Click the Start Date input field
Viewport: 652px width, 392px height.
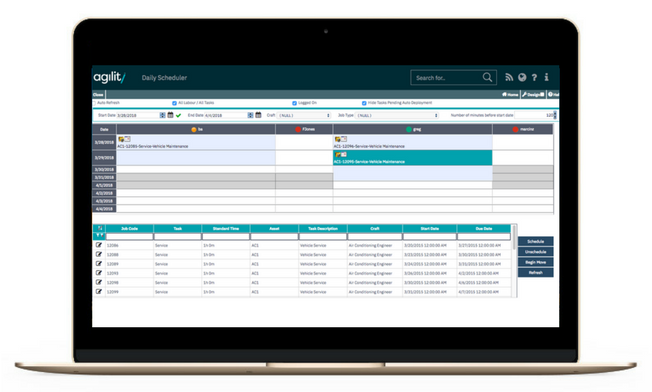[x=138, y=116]
